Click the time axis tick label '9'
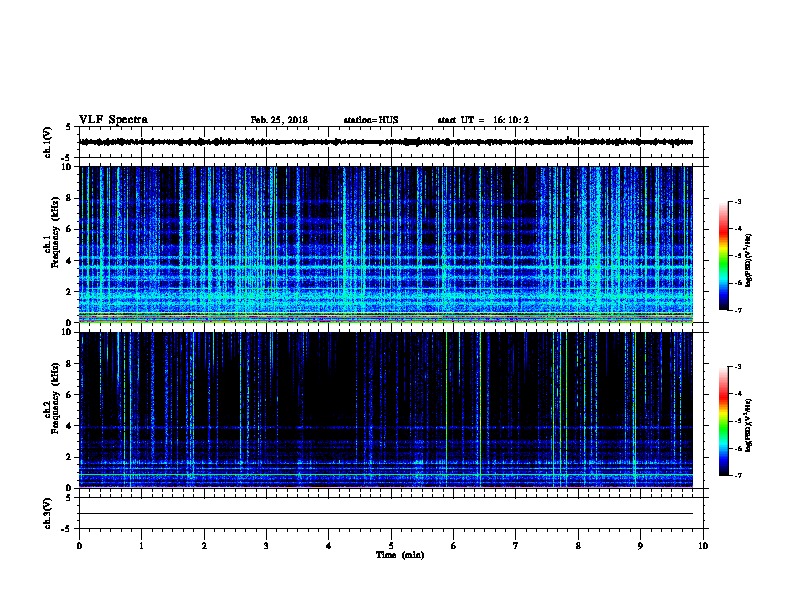The width and height of the screenshot is (792, 612). click(x=640, y=546)
